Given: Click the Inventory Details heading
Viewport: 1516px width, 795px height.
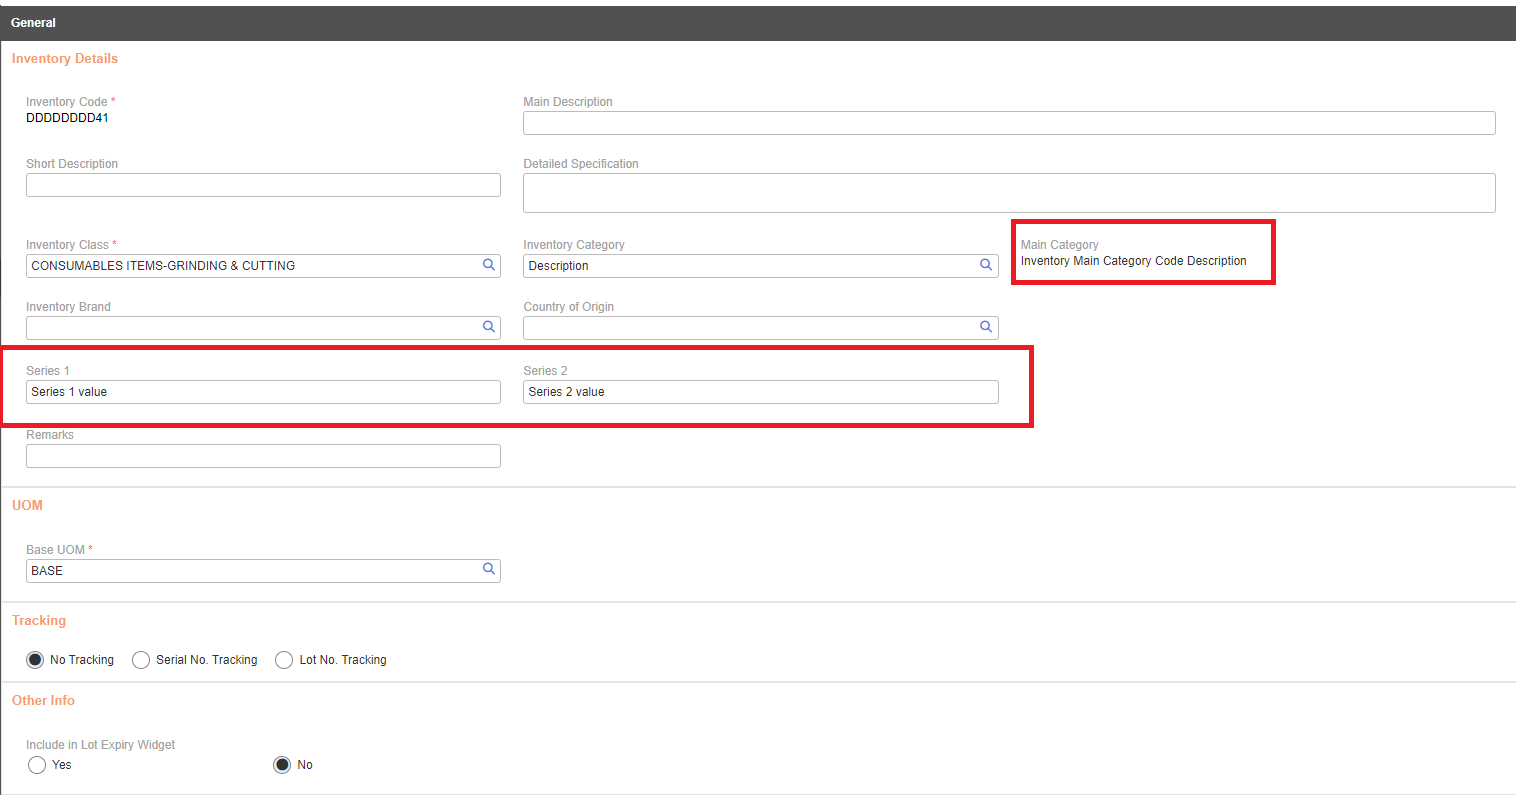Looking at the screenshot, I should (64, 58).
